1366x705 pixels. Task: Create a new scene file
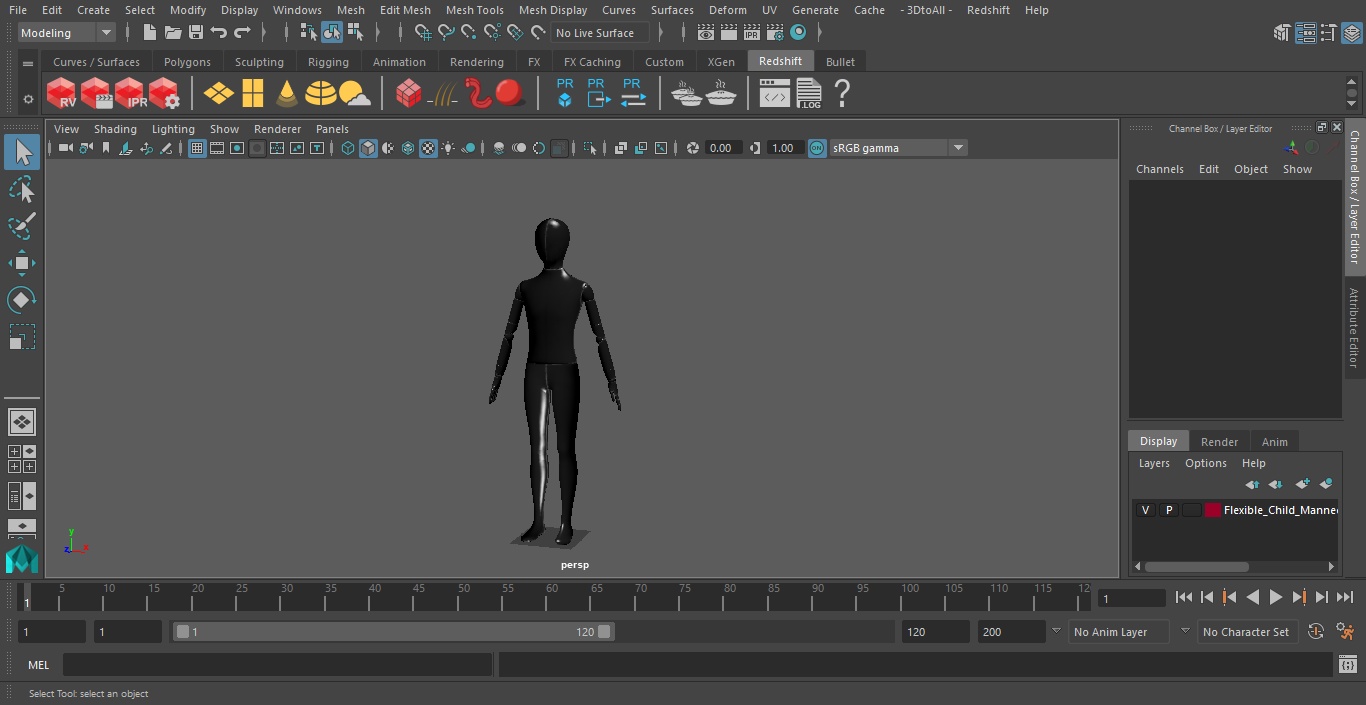tap(149, 33)
